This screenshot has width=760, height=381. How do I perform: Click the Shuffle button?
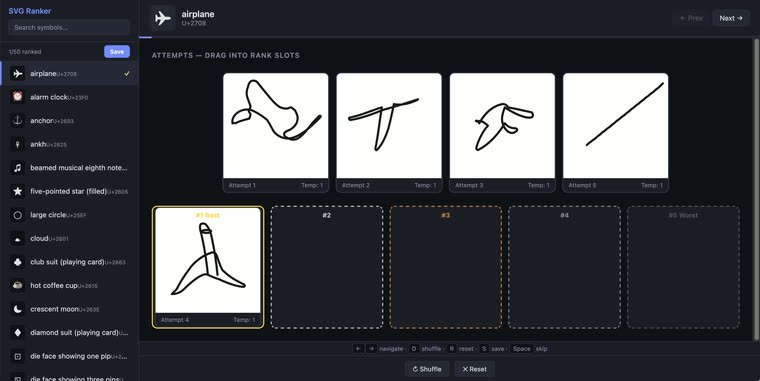pyautogui.click(x=427, y=369)
